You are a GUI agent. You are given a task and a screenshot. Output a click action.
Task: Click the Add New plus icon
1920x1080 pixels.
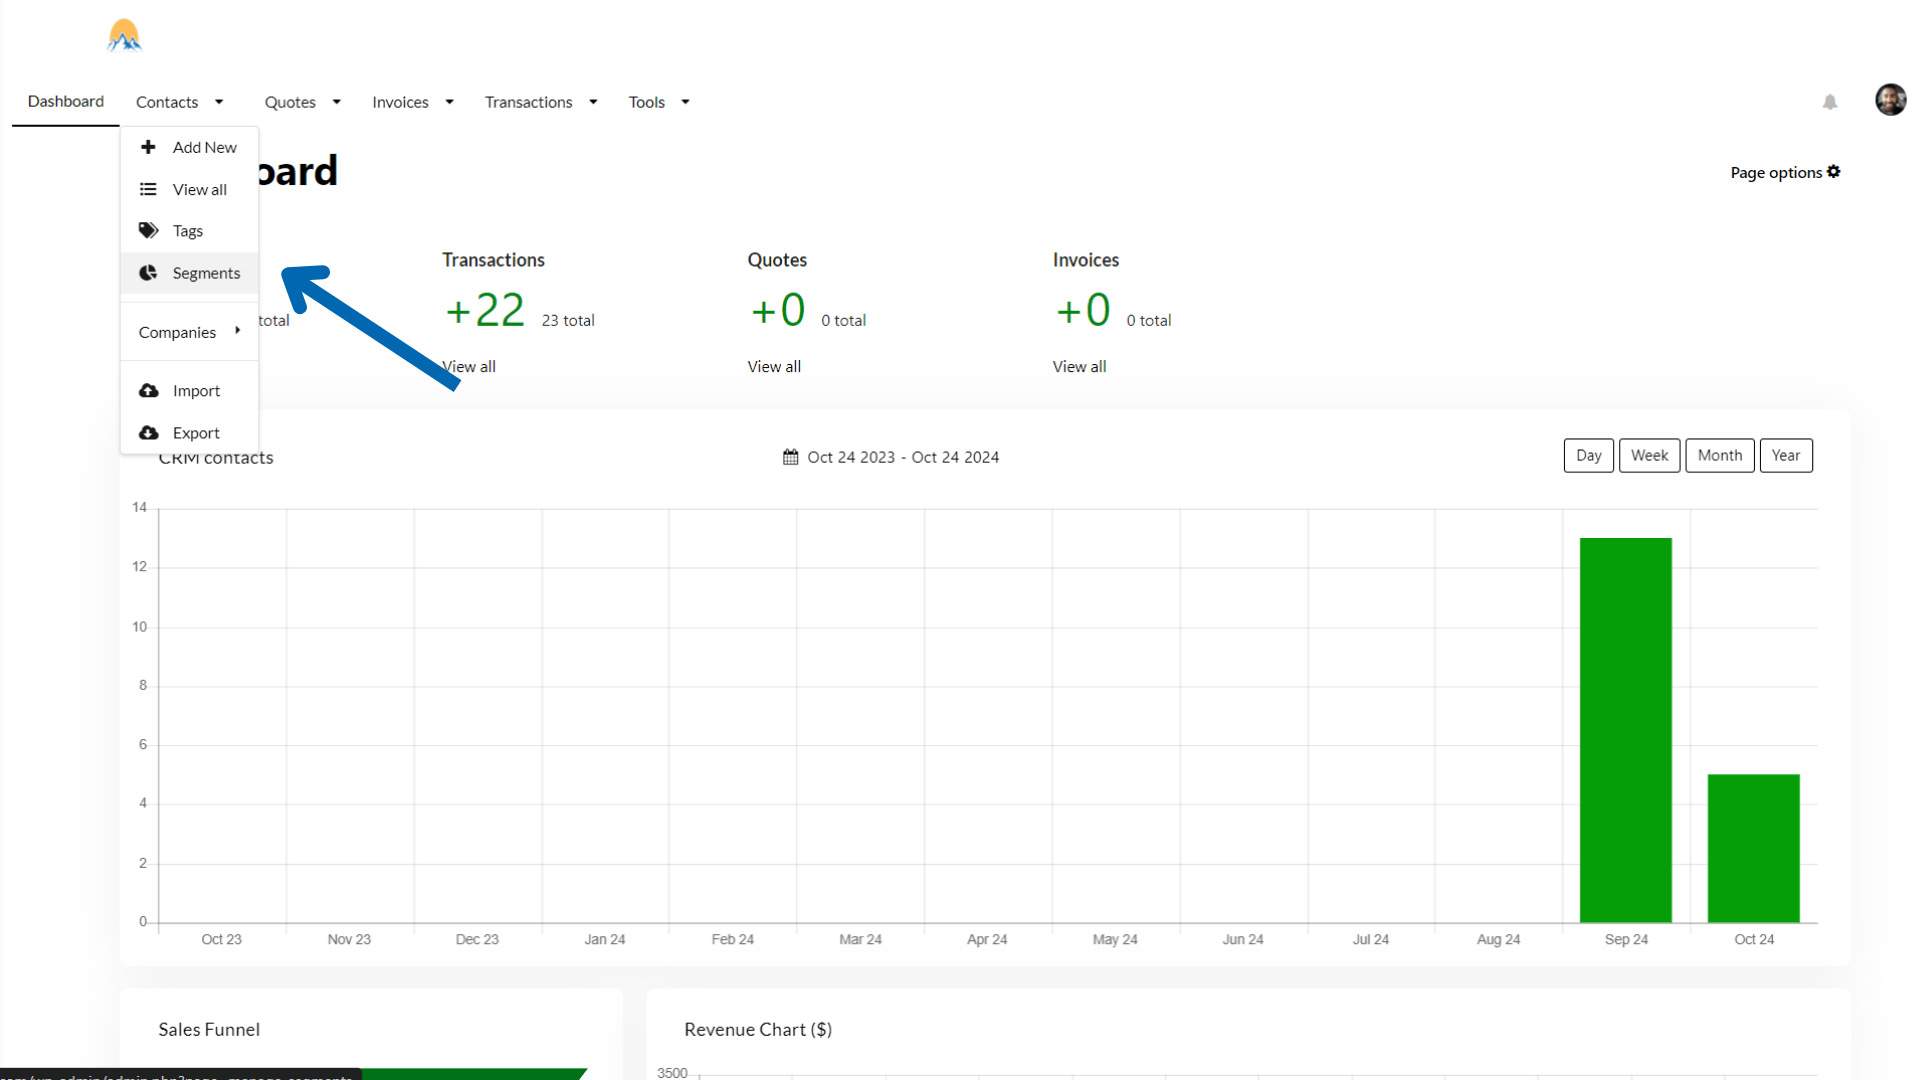tap(148, 147)
